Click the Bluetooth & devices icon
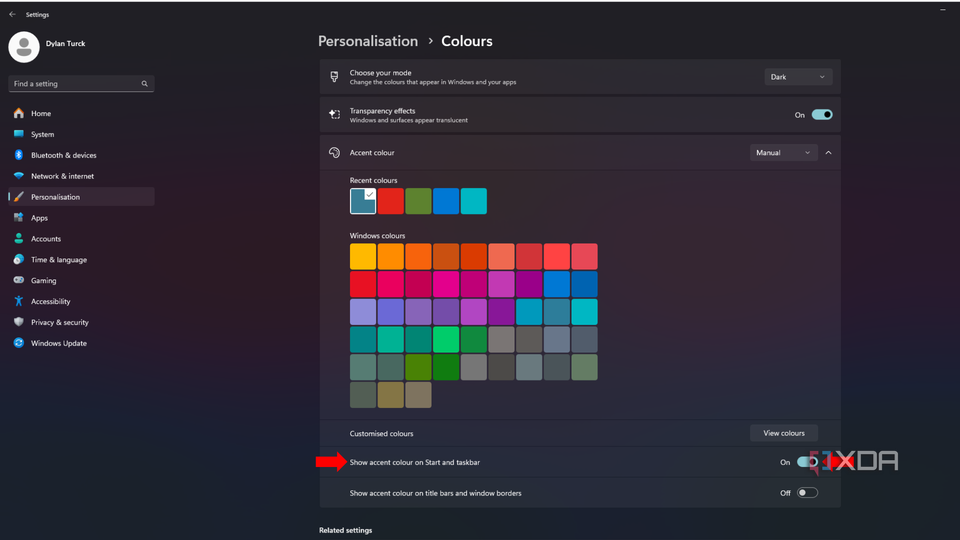 (x=18, y=155)
